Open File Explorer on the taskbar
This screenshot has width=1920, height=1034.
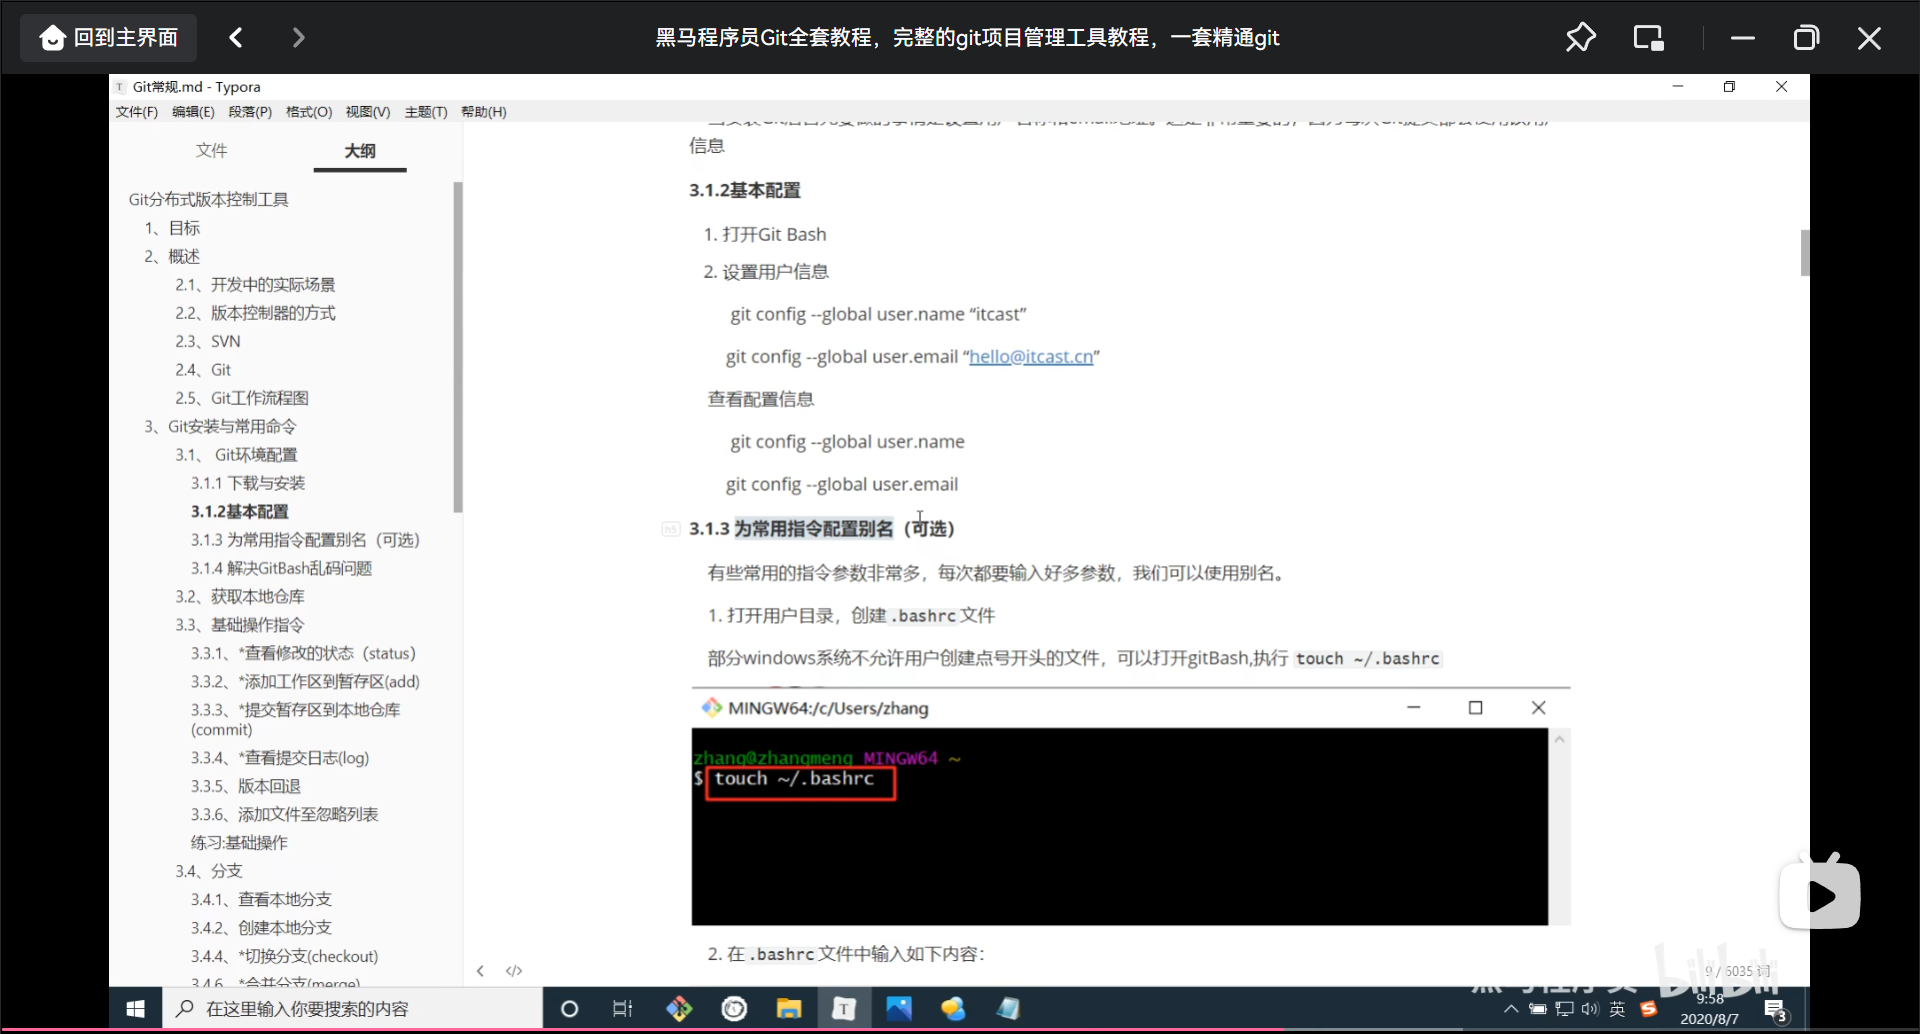(789, 1009)
